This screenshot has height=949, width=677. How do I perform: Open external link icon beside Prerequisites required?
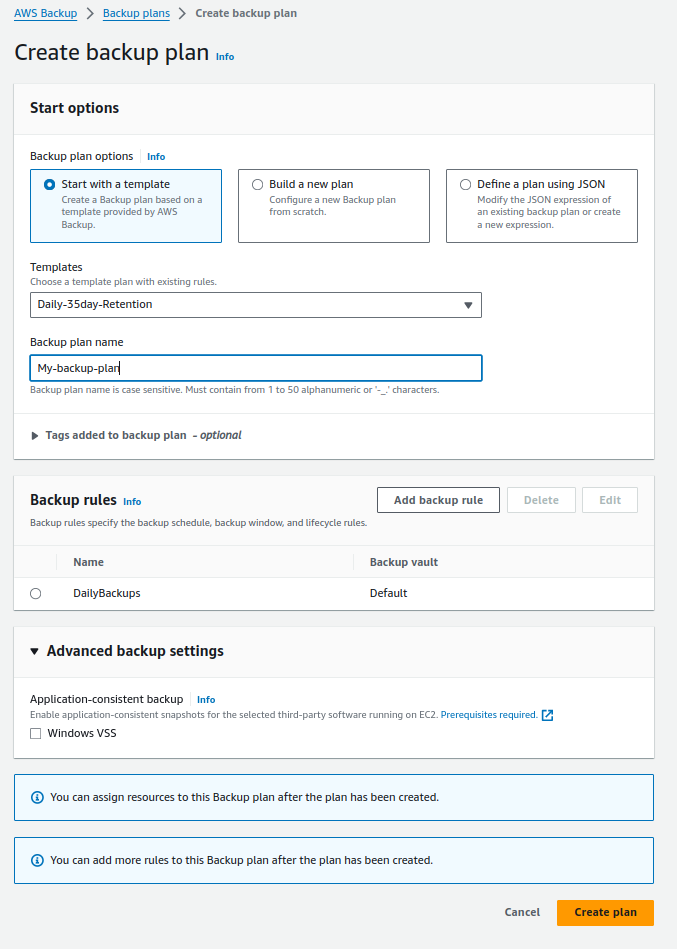point(547,715)
